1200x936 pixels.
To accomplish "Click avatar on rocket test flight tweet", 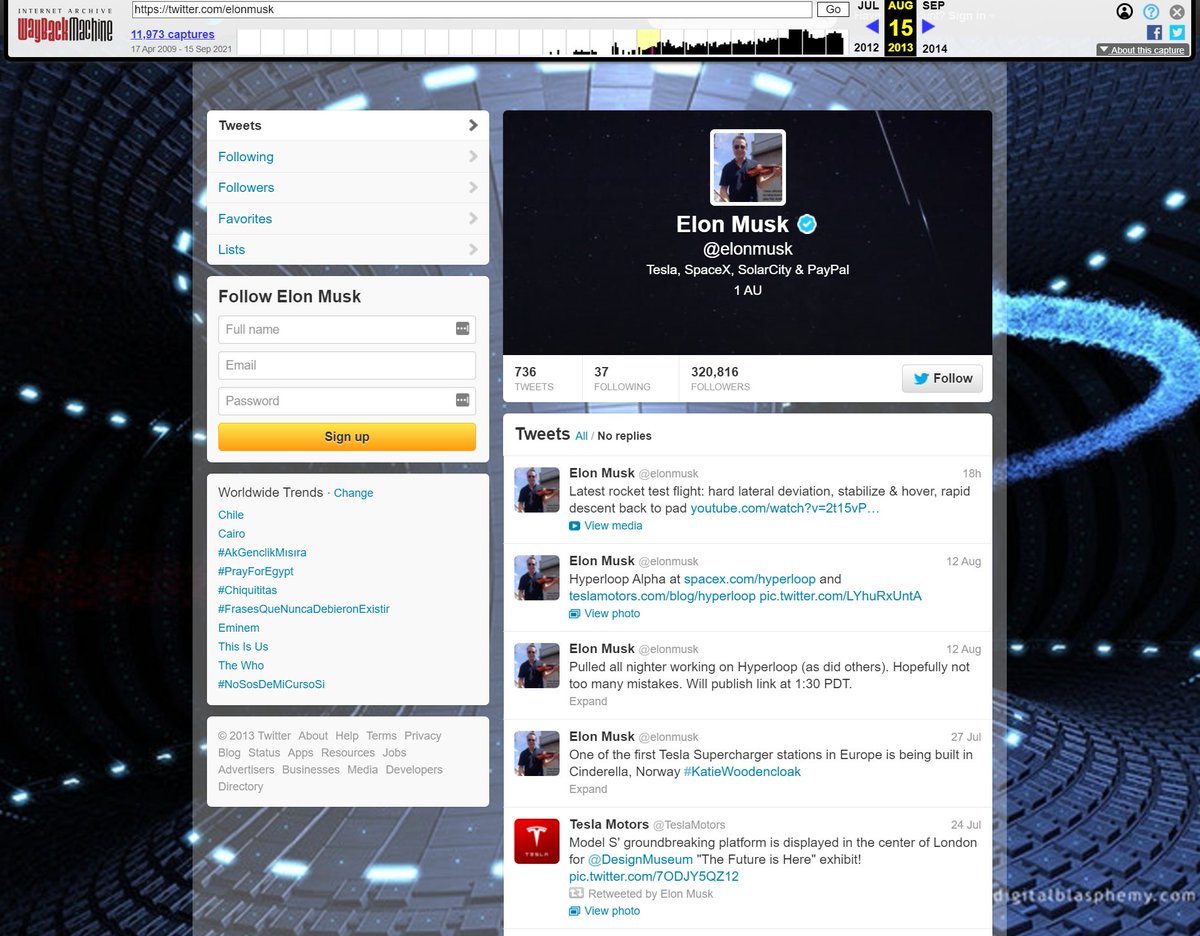I will pos(537,490).
